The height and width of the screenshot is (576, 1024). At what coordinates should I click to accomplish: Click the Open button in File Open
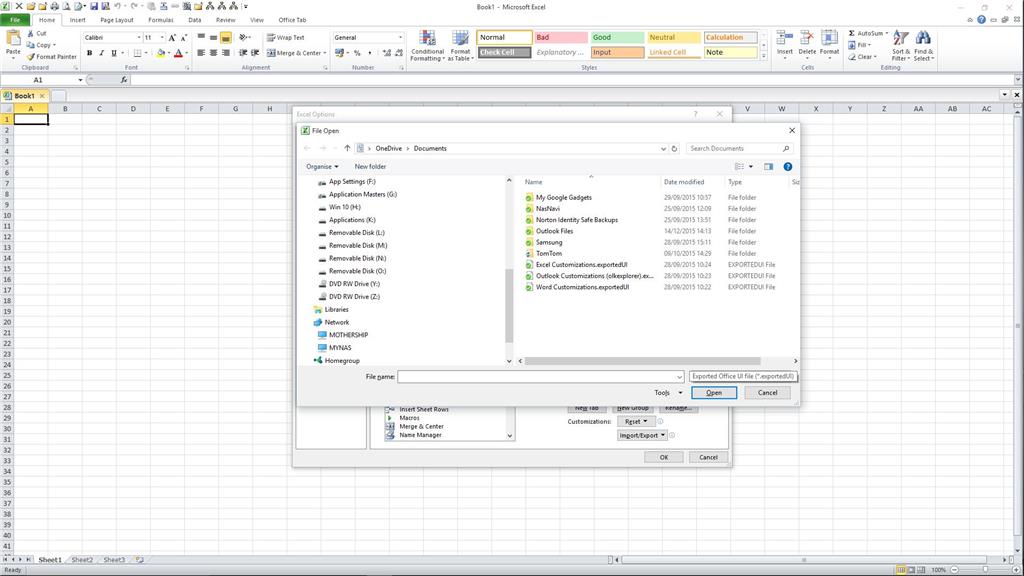[714, 392]
